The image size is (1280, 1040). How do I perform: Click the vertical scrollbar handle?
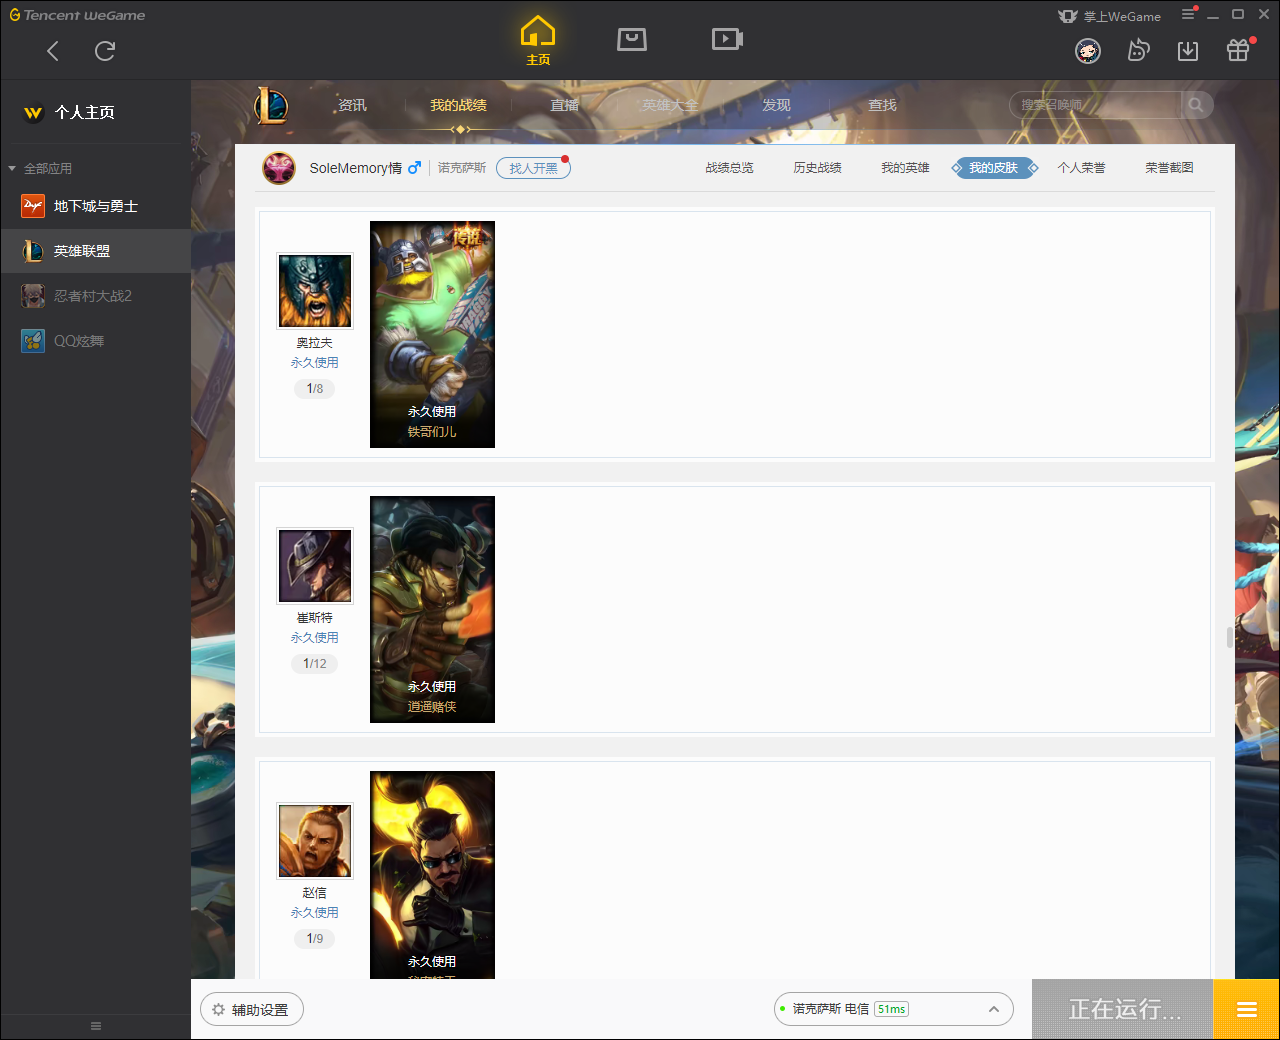tap(1229, 637)
